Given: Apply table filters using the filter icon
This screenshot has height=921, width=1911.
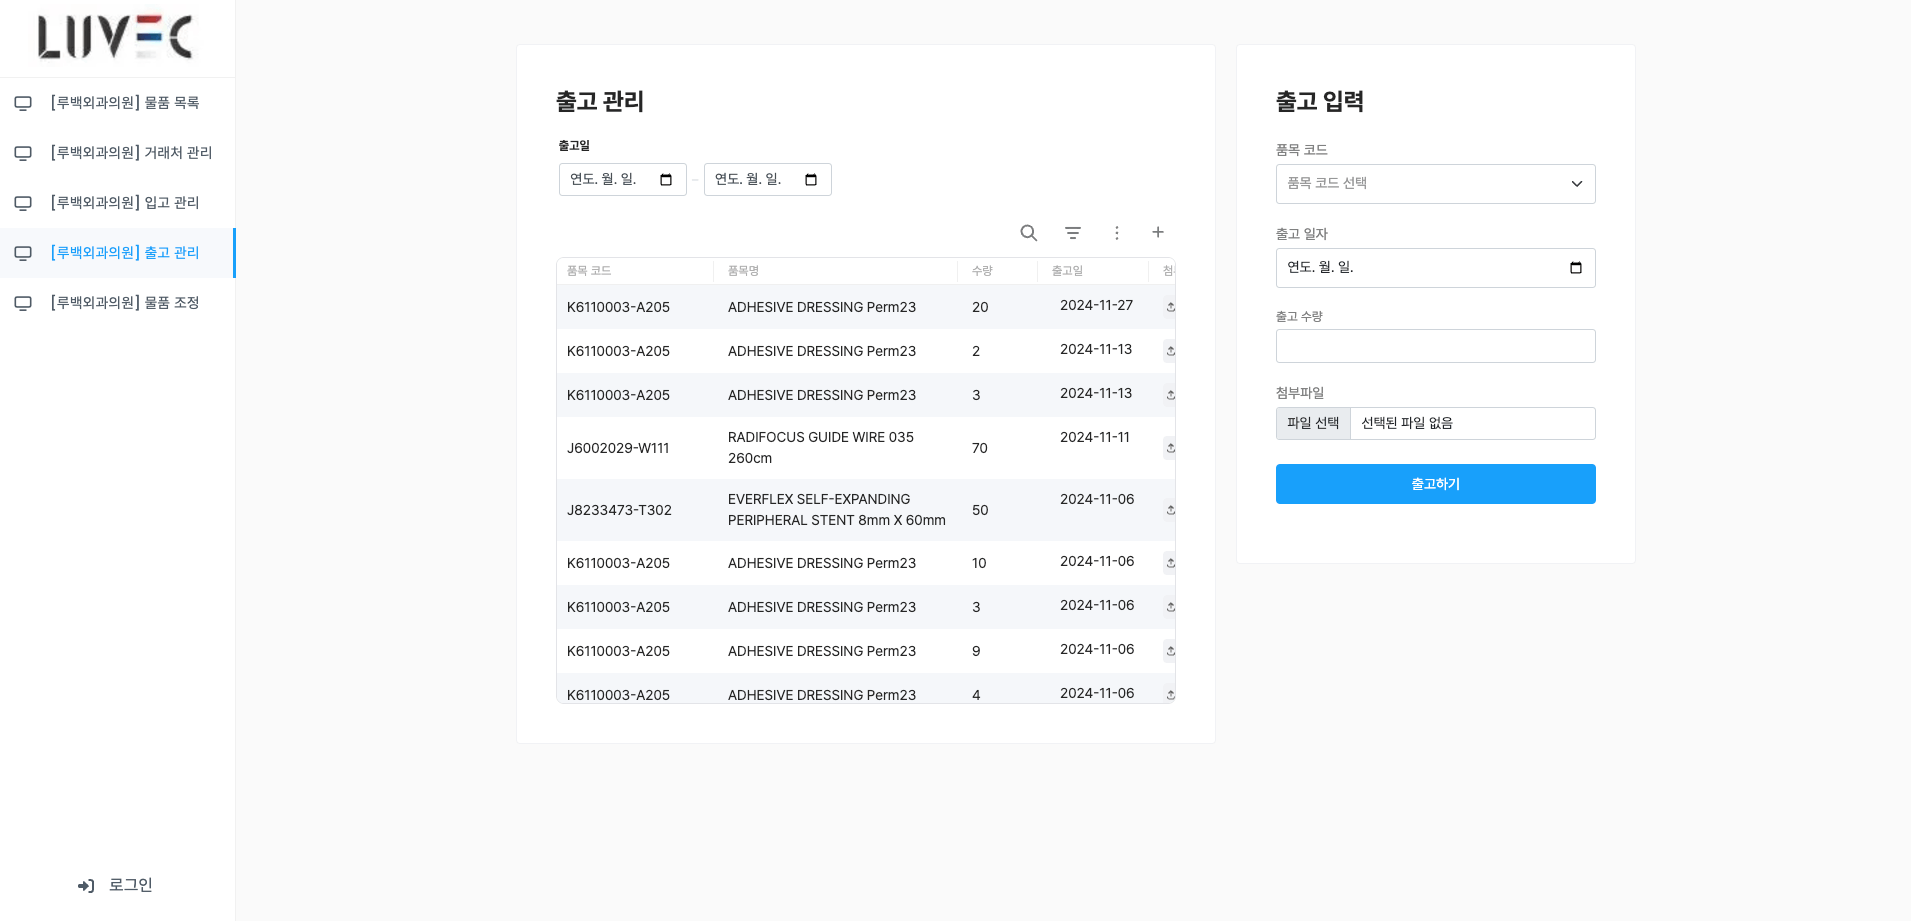Looking at the screenshot, I should click(x=1072, y=232).
